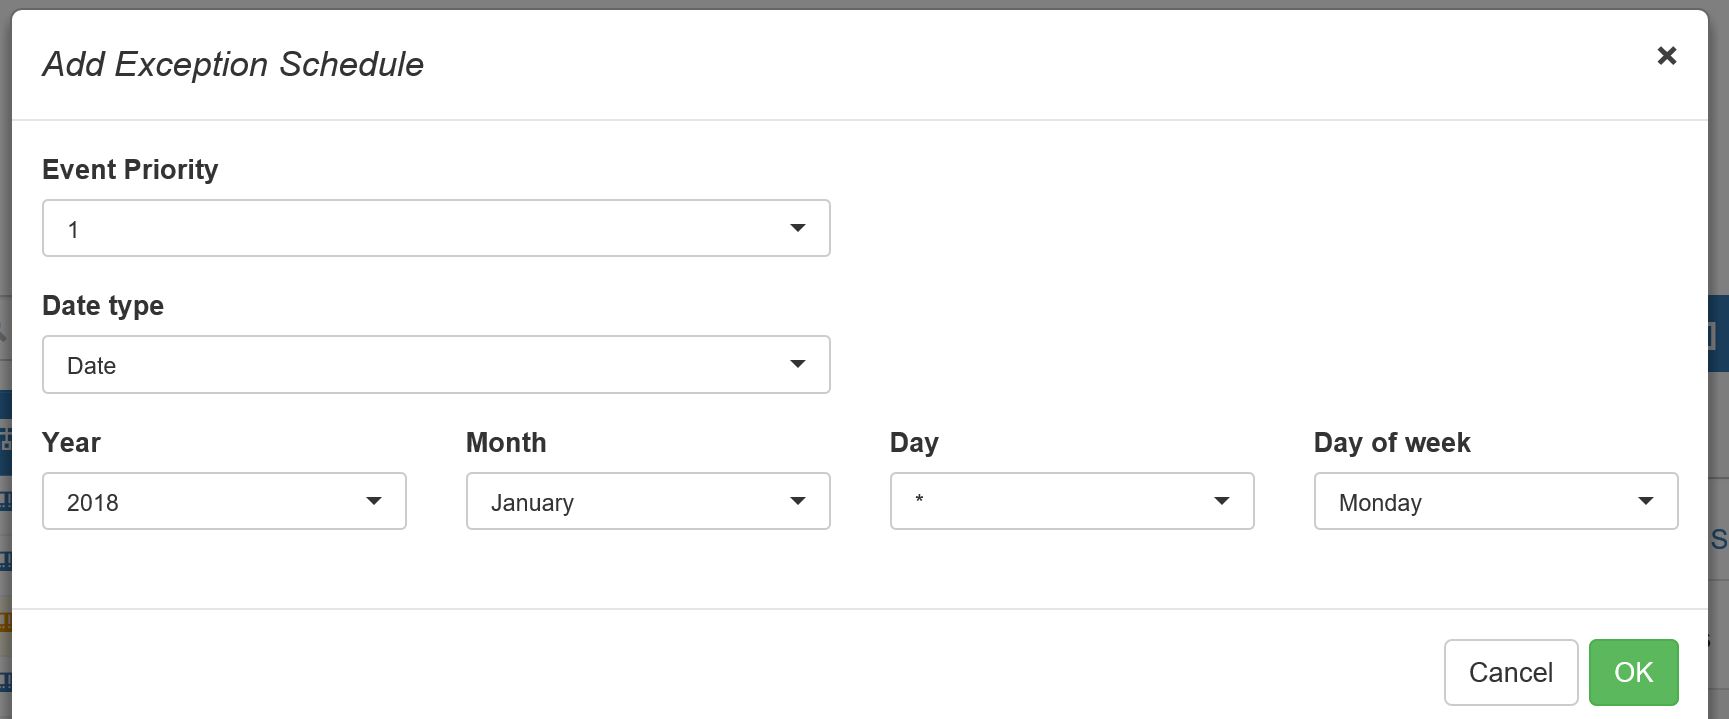Confirm the schedule with OK
This screenshot has width=1729, height=719.
tap(1633, 672)
